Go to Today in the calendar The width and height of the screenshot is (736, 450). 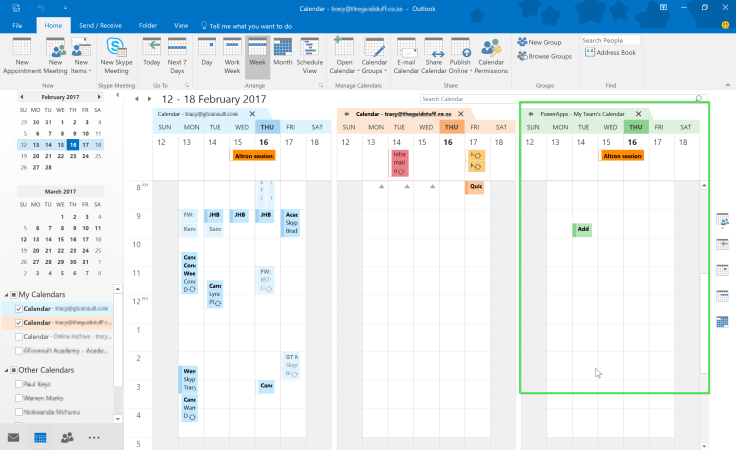point(152,53)
